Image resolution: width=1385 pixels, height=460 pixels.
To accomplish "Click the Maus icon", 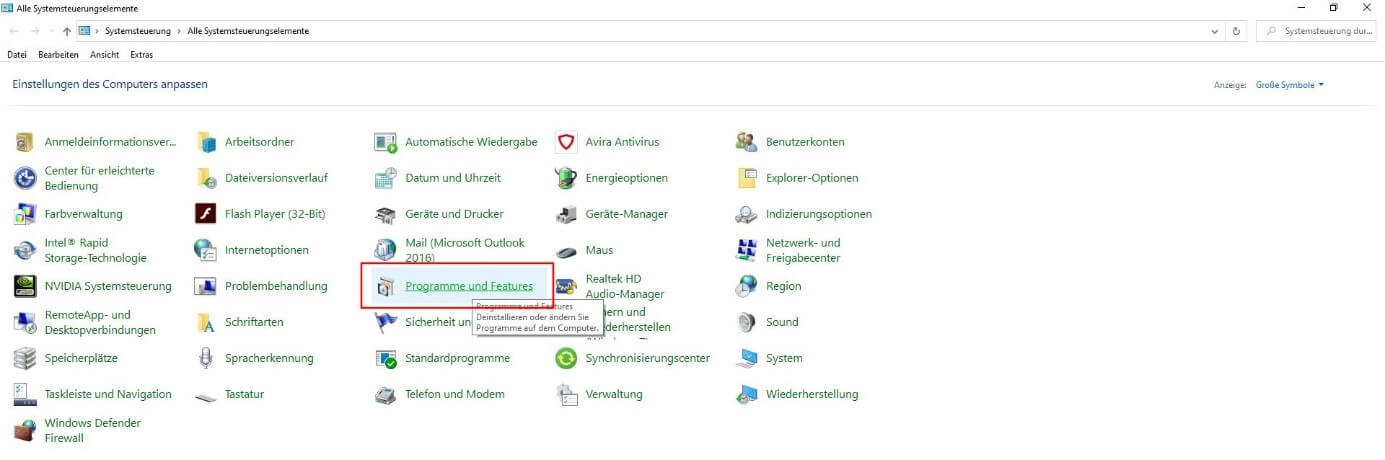I will click(x=567, y=250).
